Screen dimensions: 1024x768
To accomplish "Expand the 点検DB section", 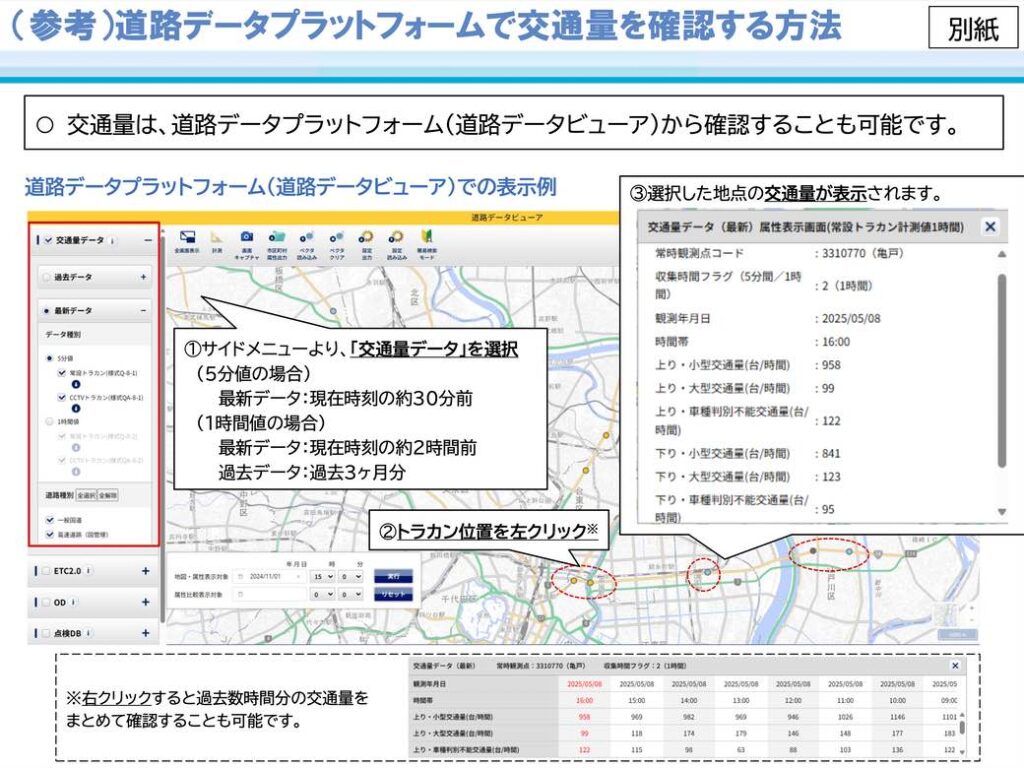I will (145, 633).
